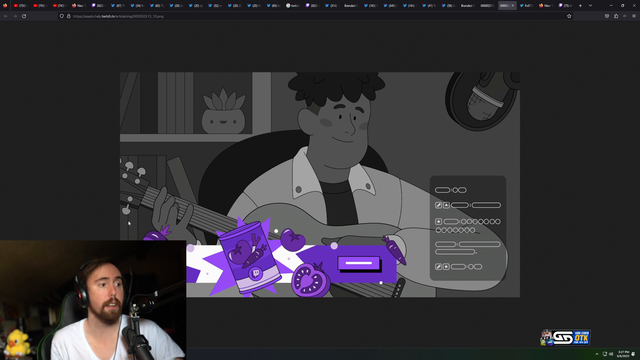
Task: Go back to the previous page
Action: pos(6,16)
